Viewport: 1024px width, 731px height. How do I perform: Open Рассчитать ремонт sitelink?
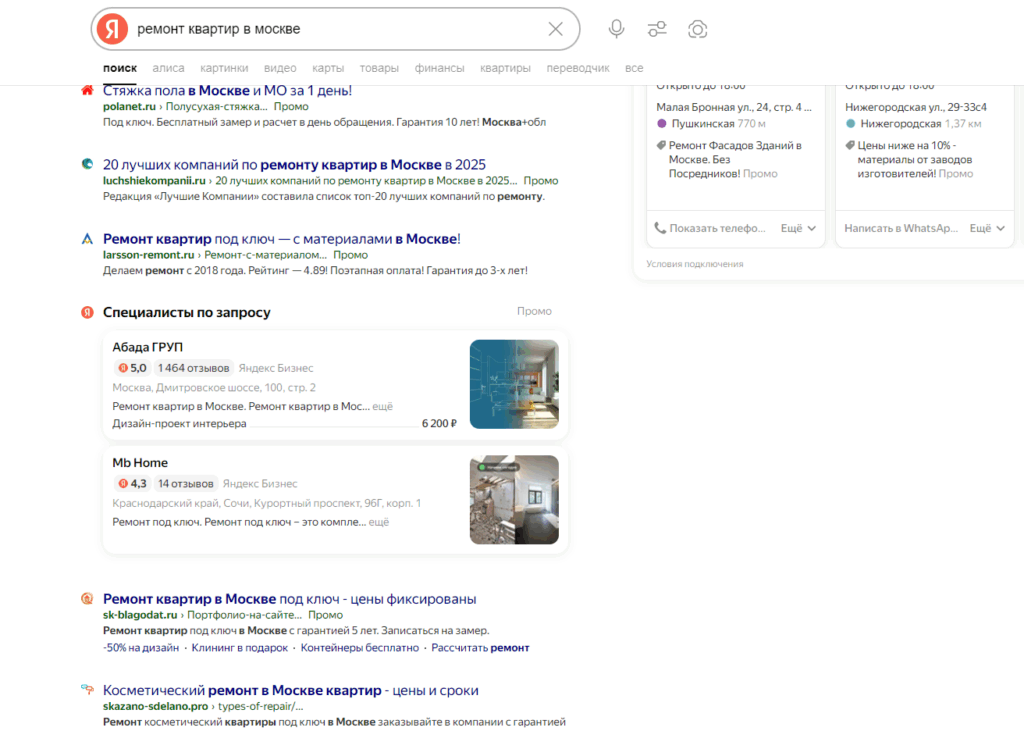pyautogui.click(x=481, y=648)
